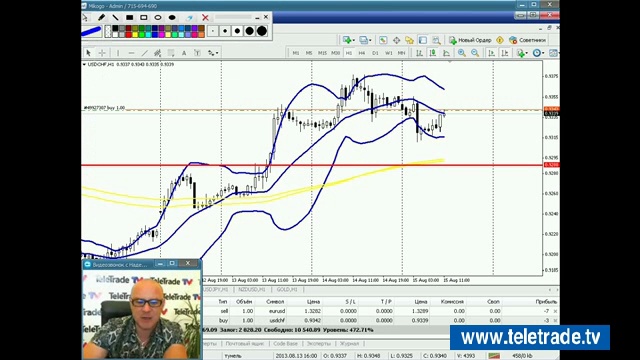Pick the red color swatch
640x360 pixels.
[x=129, y=35]
